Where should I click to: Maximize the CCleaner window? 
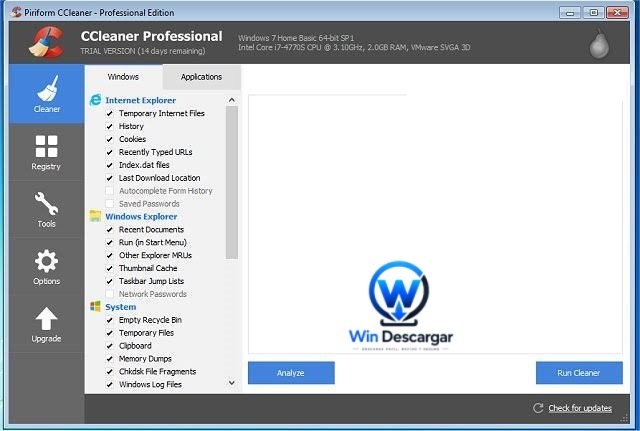(x=594, y=13)
